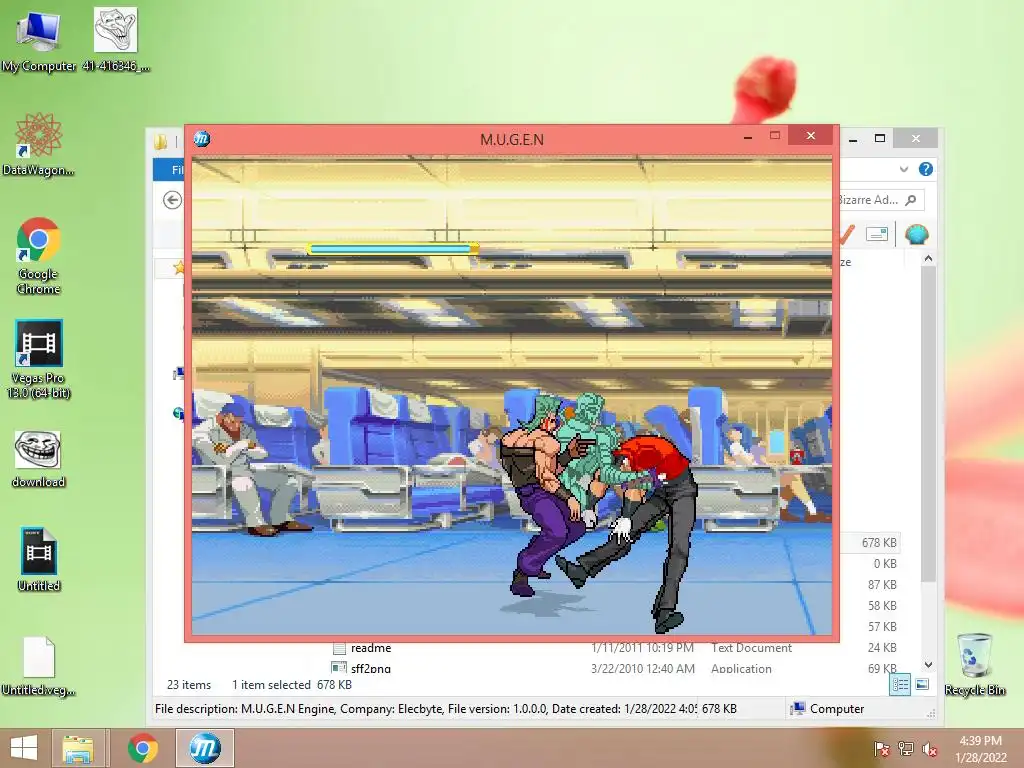Switch Explorer to large thumbnails view
The width and height of the screenshot is (1024, 768).
click(922, 684)
